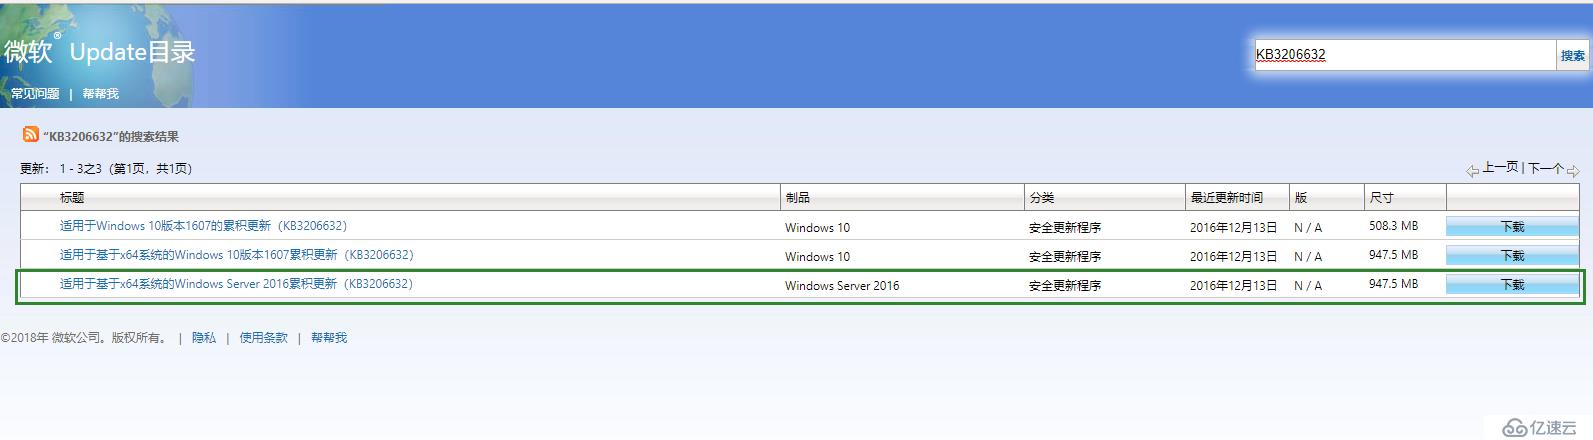Open the 常见问题 FAQ link

(x=35, y=94)
